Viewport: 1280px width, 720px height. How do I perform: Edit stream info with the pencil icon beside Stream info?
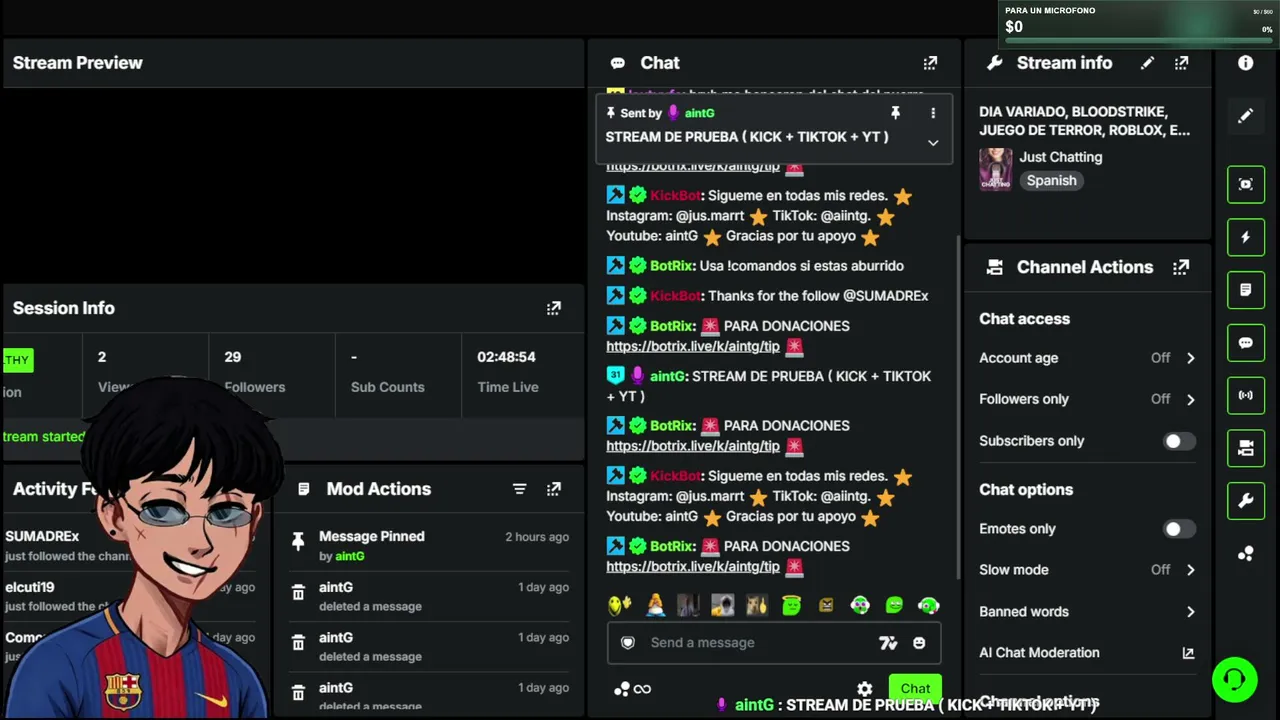point(1147,63)
